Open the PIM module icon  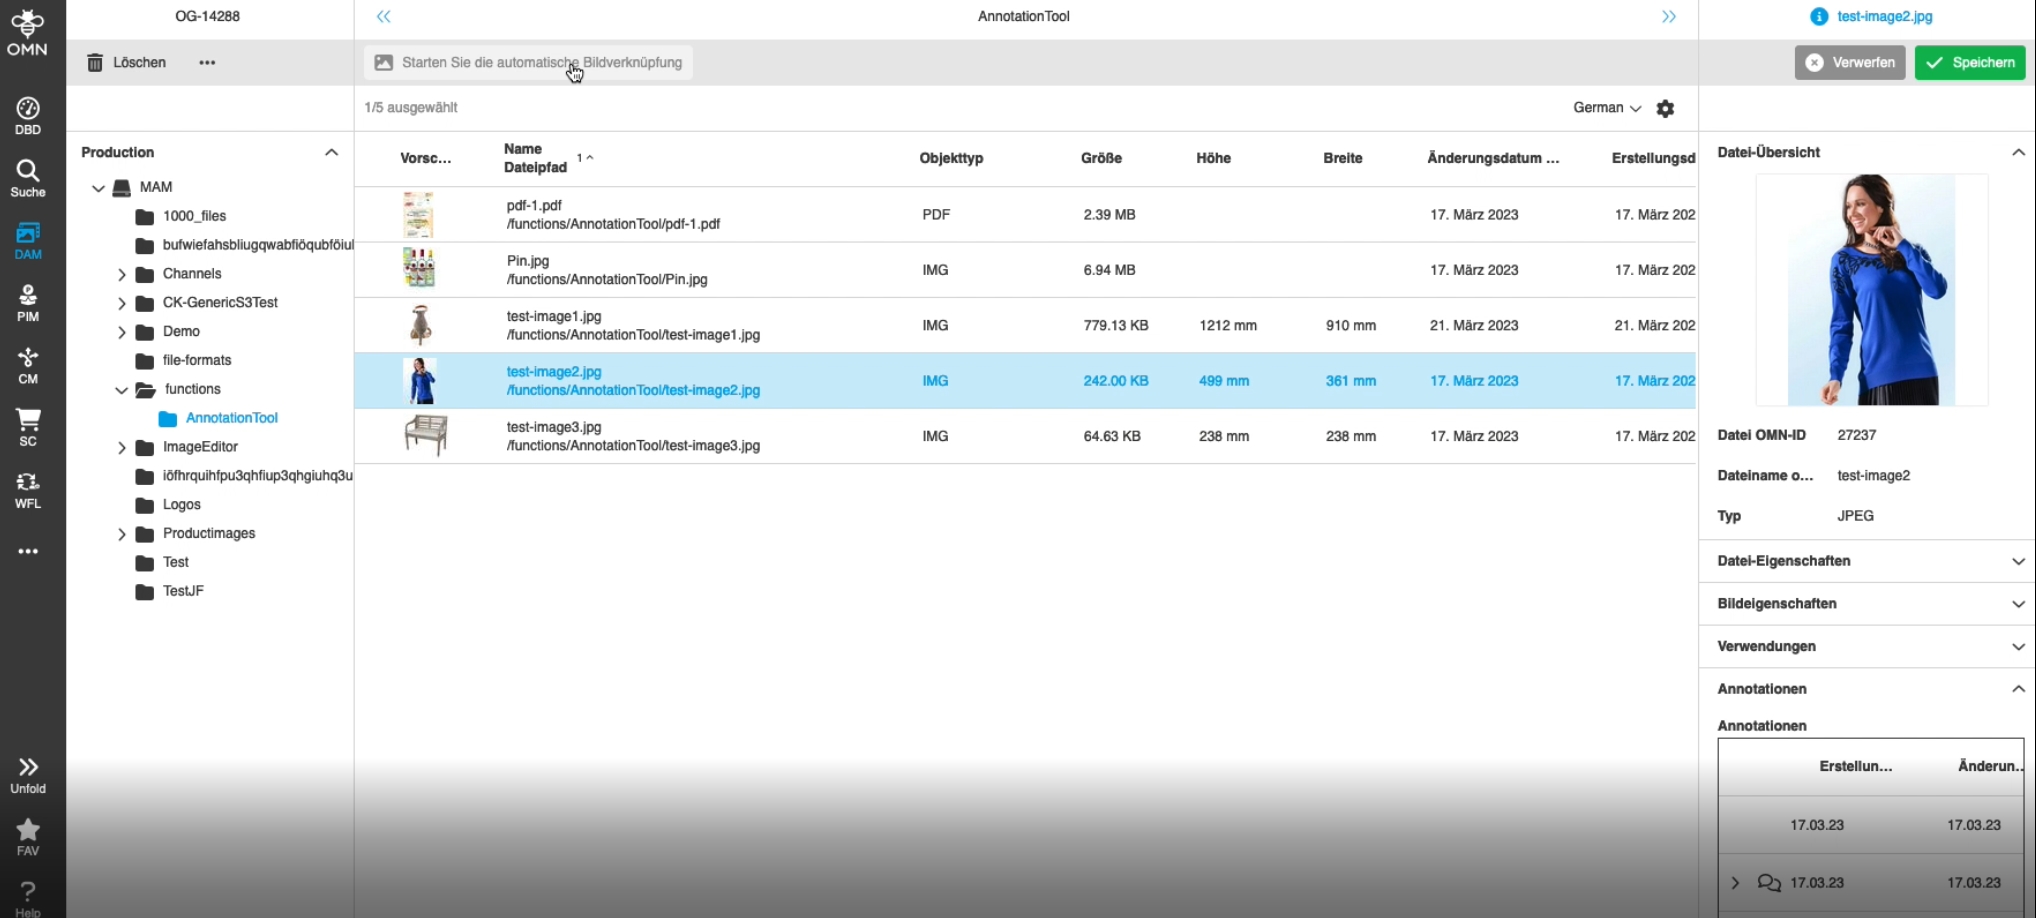tap(28, 302)
